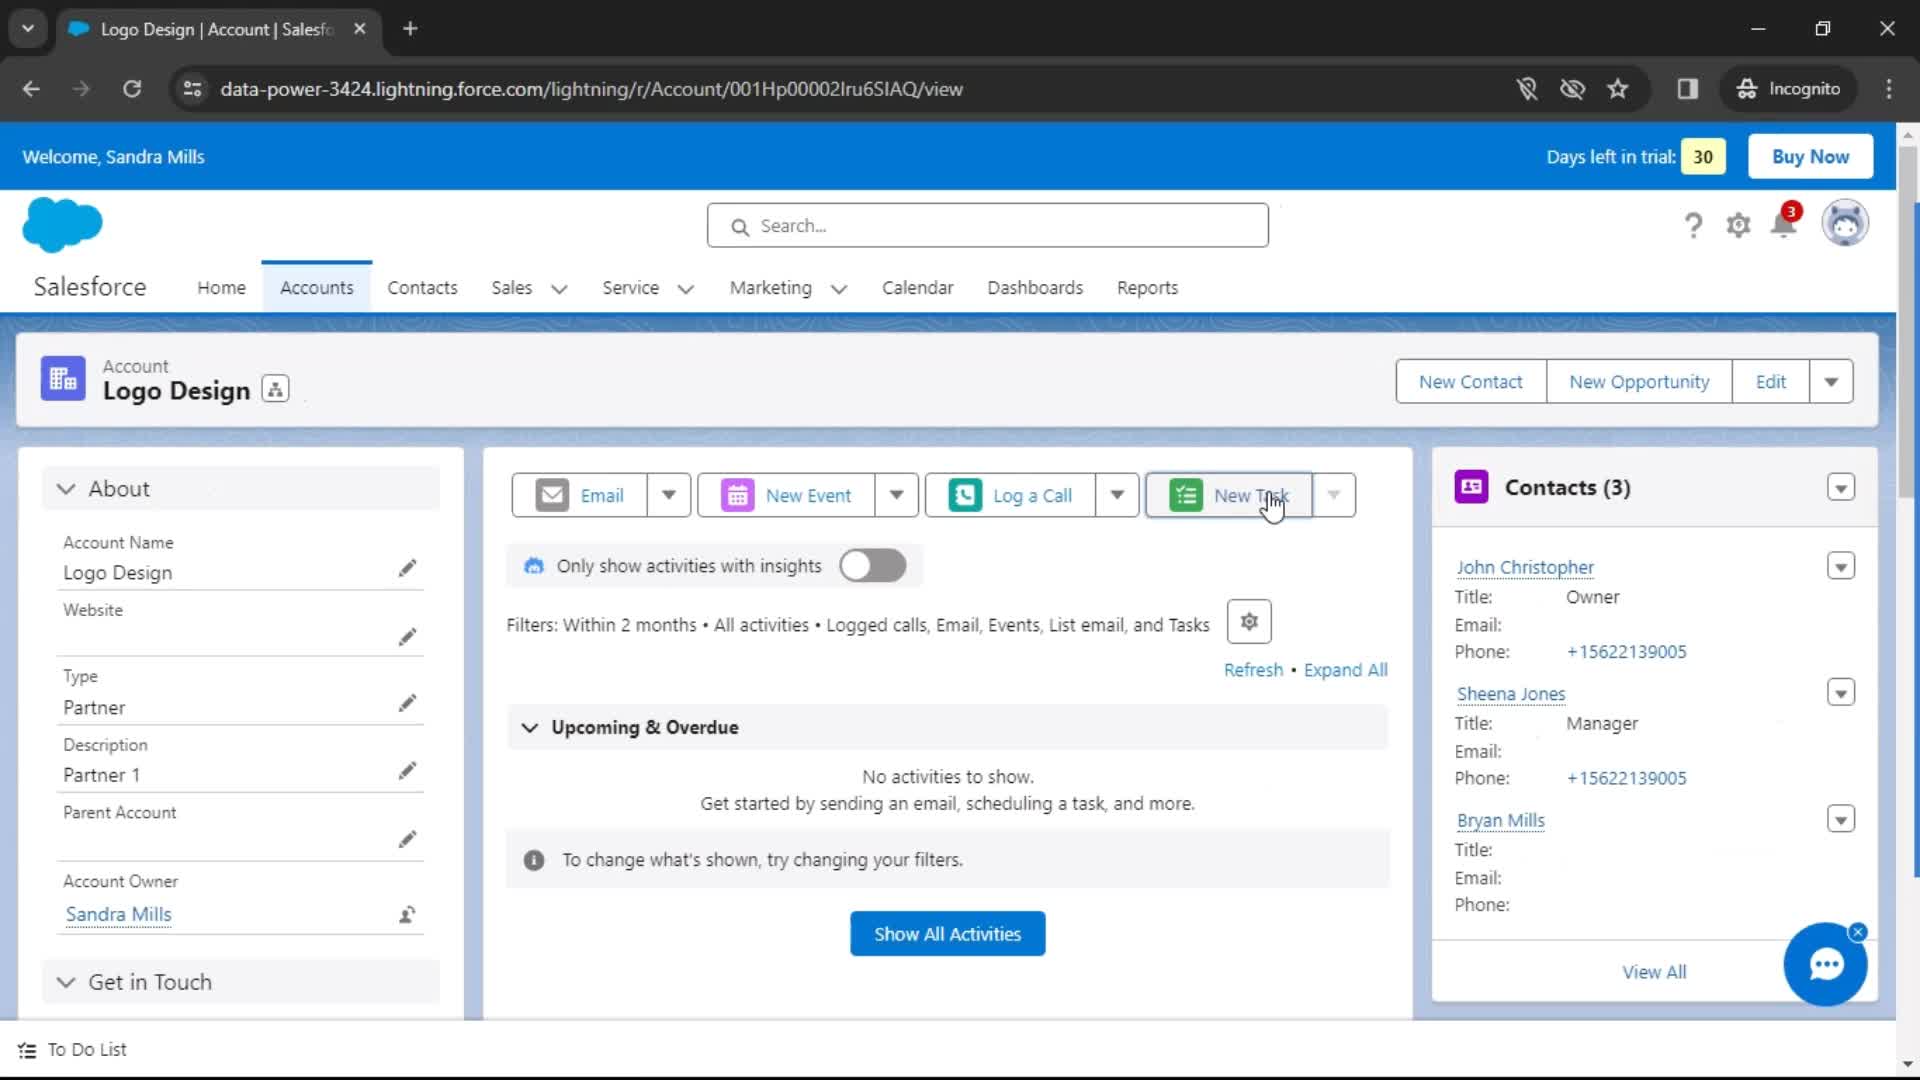Expand the Marketing nav dropdown
1920x1080 pixels.
[839, 289]
